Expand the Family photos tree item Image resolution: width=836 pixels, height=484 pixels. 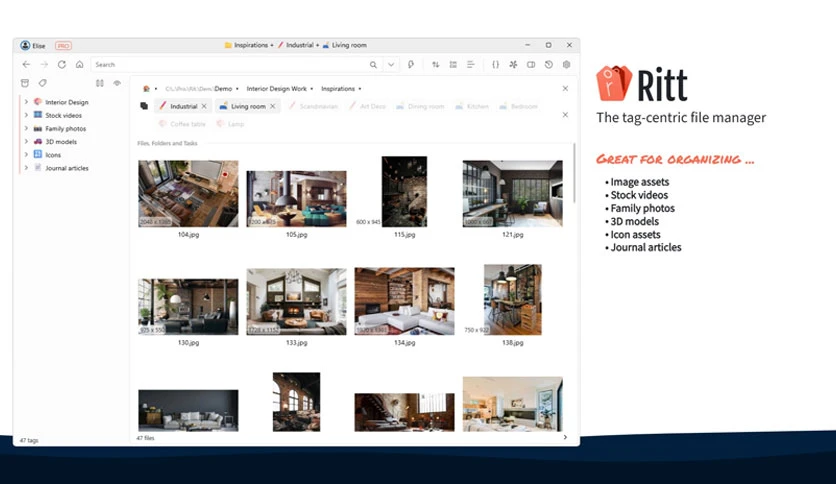click(26, 128)
